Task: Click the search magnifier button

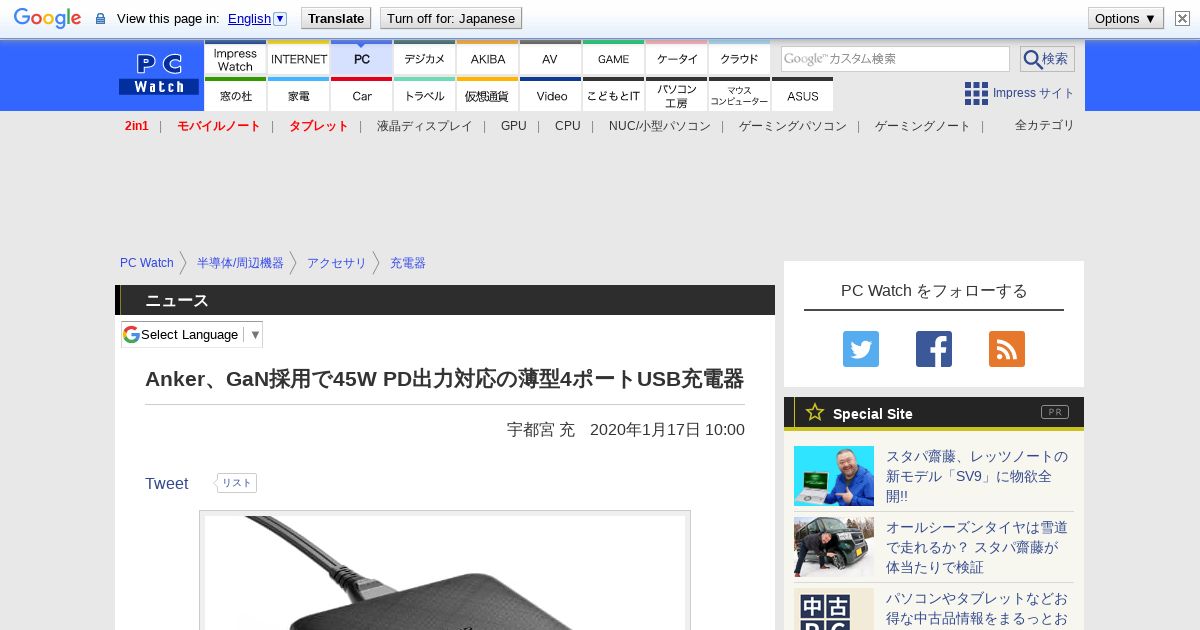Action: pyautogui.click(x=1047, y=59)
